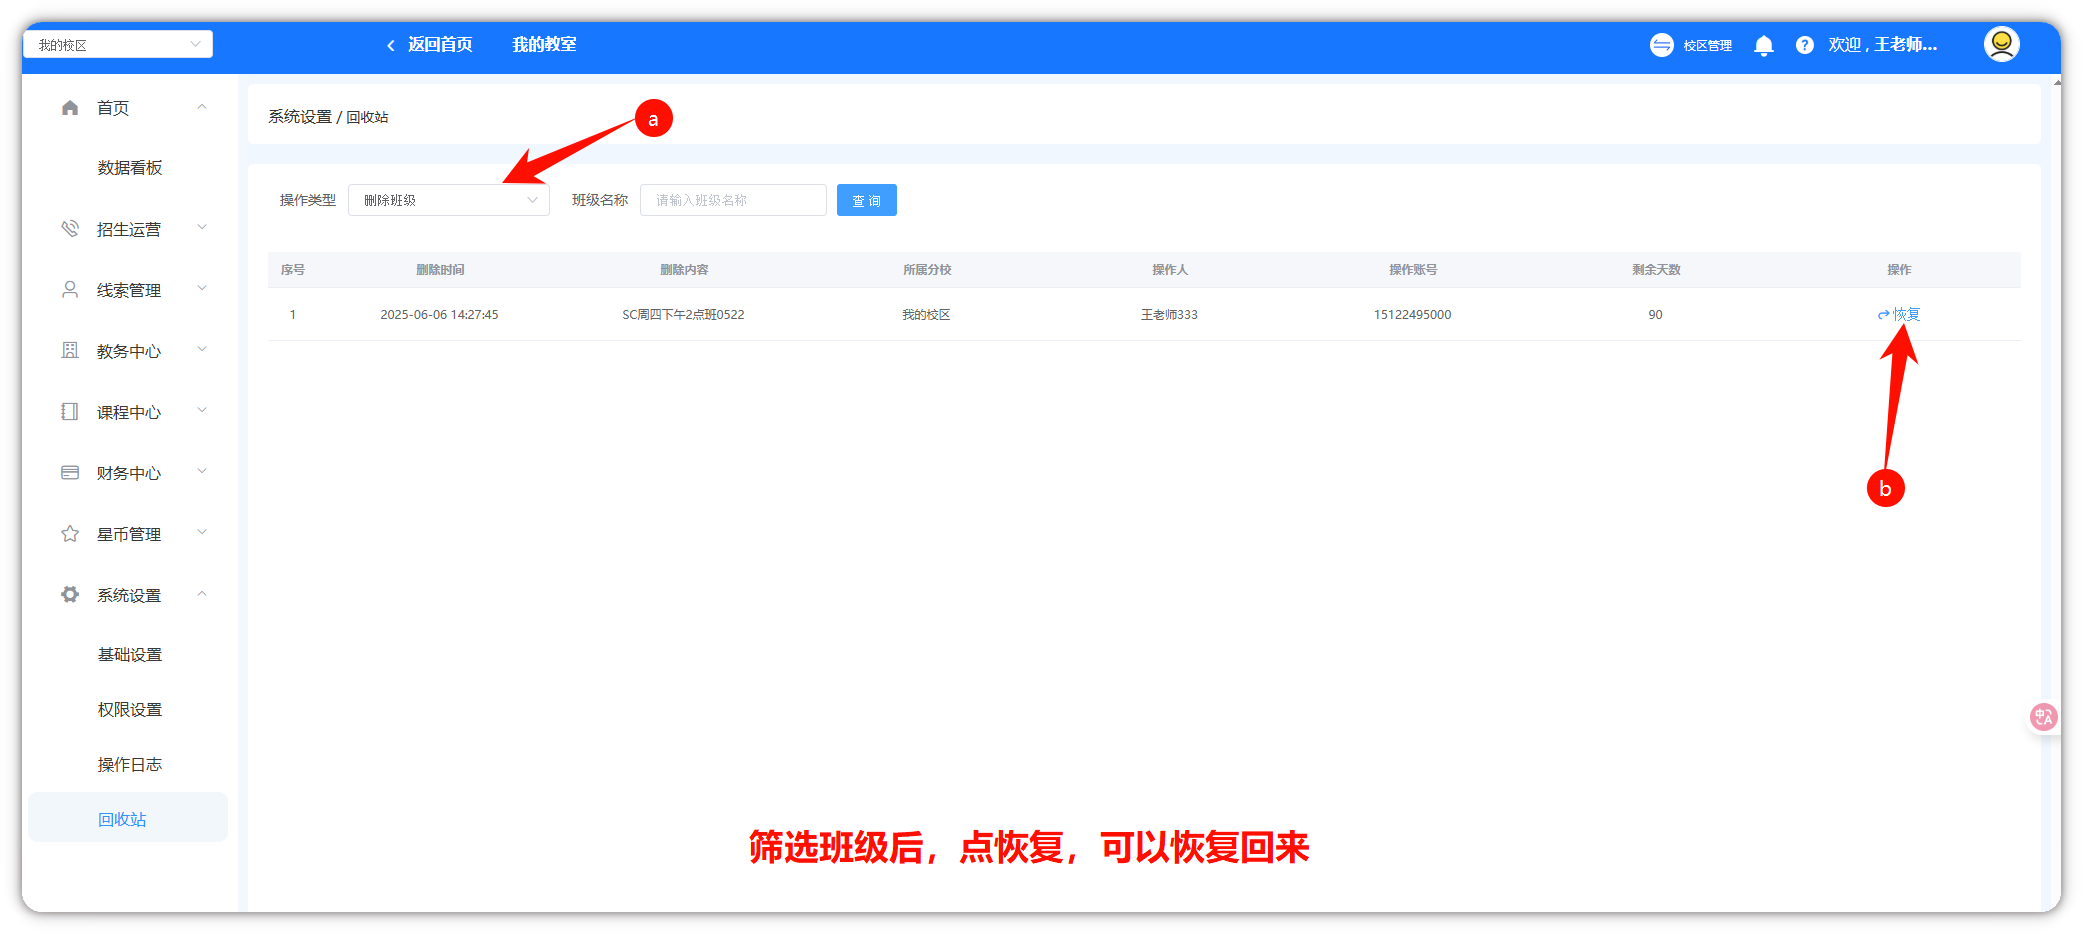The image size is (2083, 934).
Task: Click the user avatar icon
Action: click(x=2001, y=45)
